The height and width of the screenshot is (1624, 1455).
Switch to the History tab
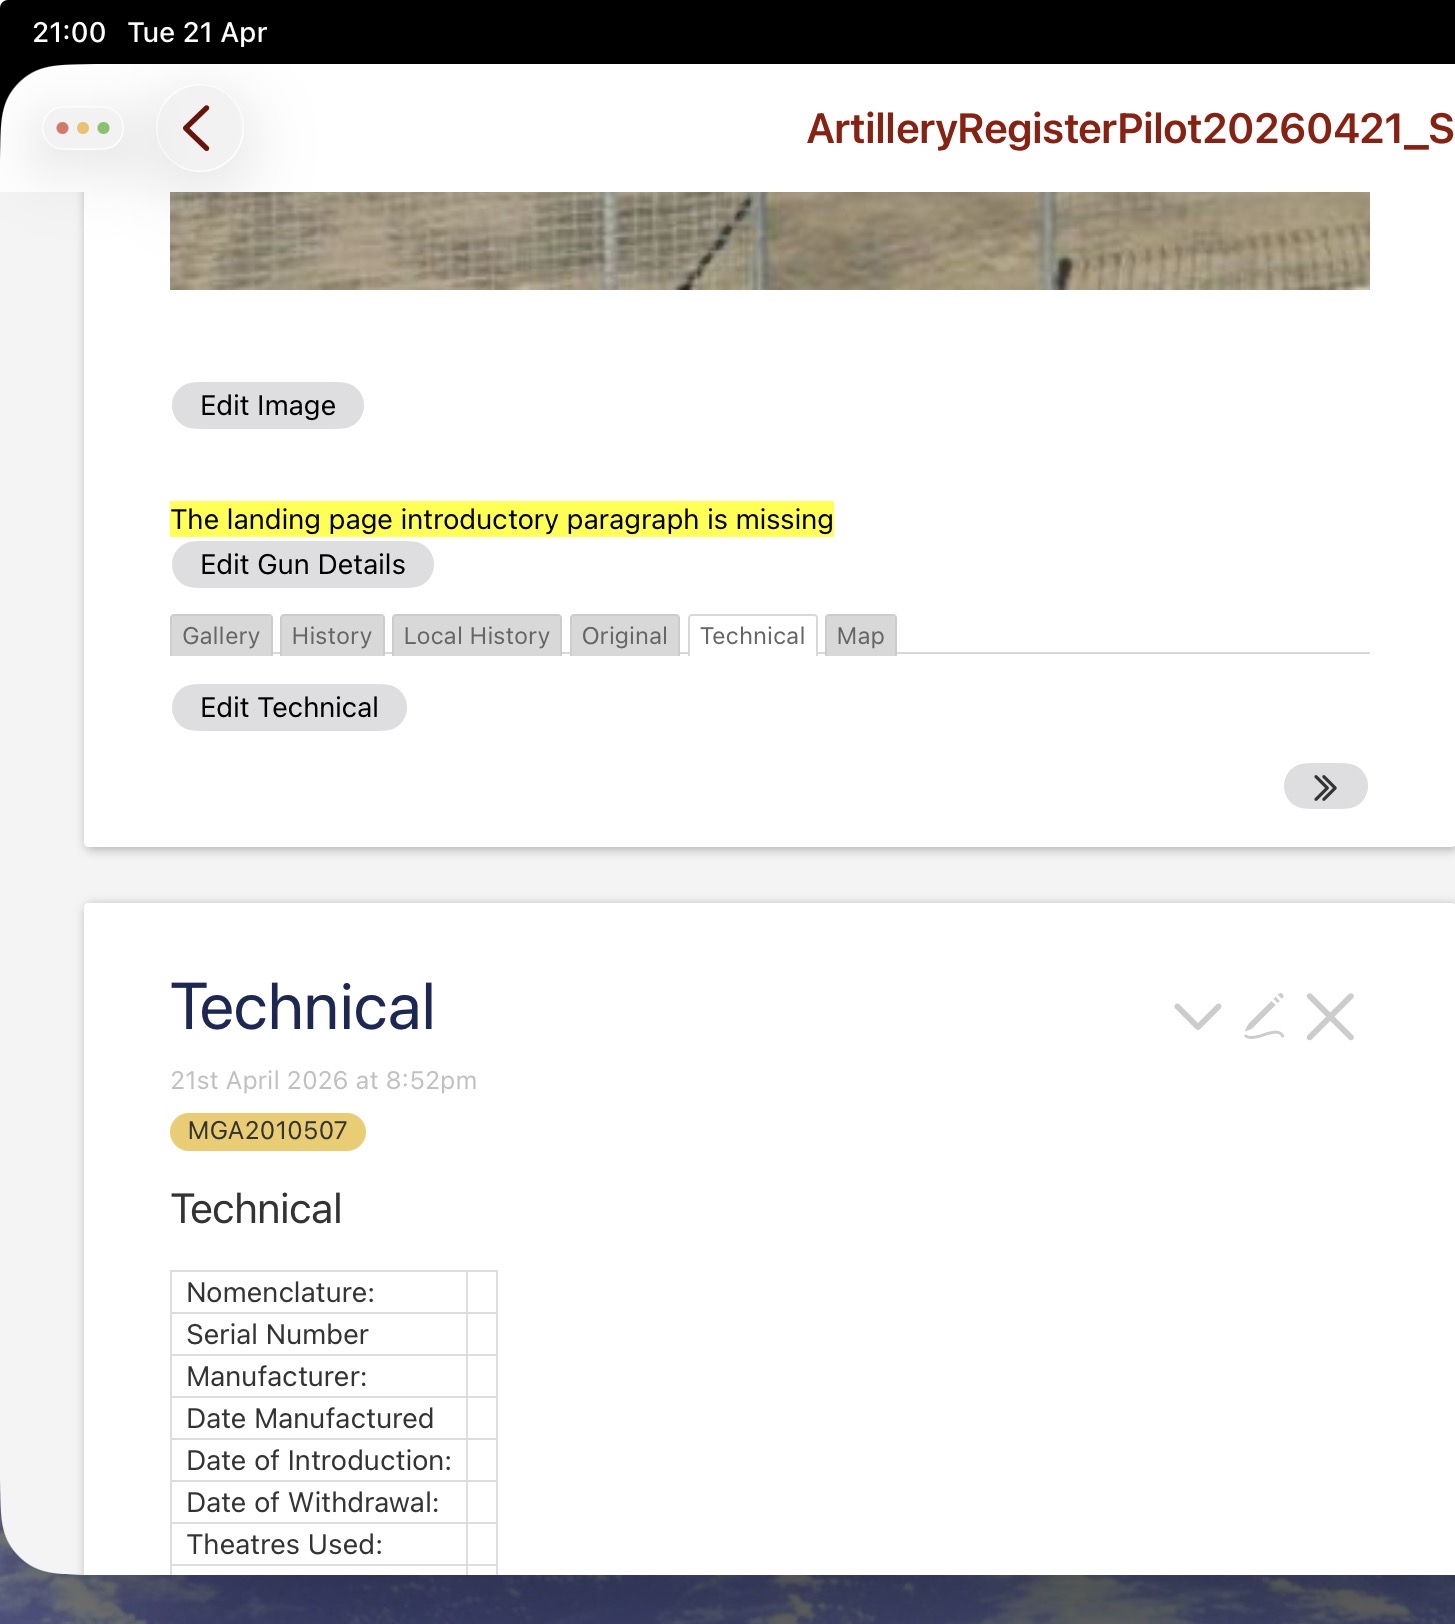(x=332, y=636)
